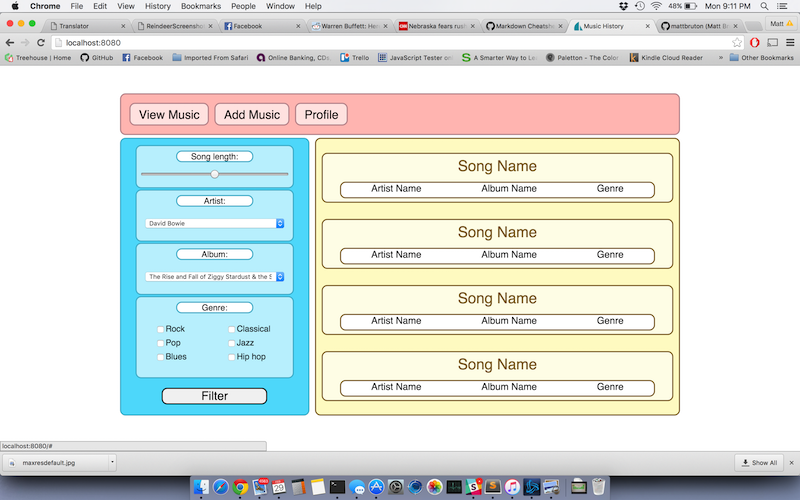Open the Trash in the dock
The height and width of the screenshot is (500, 800).
click(598, 487)
